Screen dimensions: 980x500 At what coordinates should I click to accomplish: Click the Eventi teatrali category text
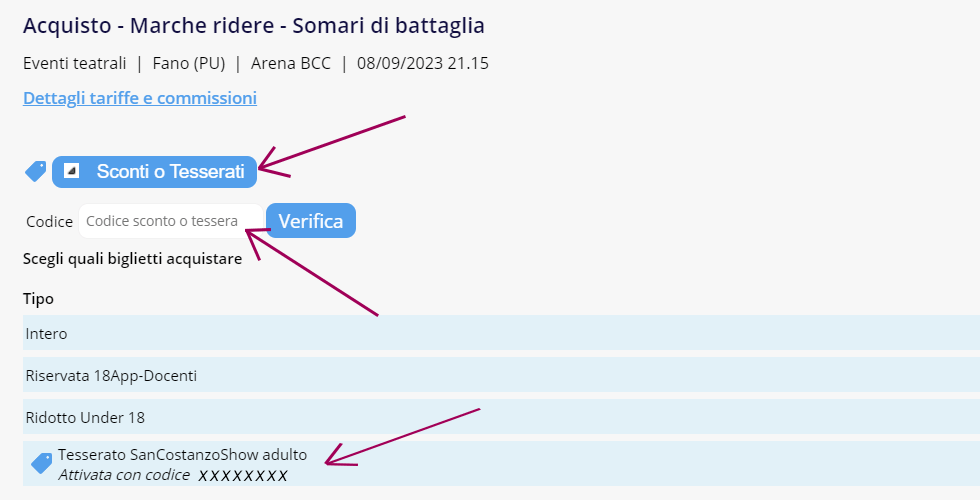pyautogui.click(x=74, y=63)
